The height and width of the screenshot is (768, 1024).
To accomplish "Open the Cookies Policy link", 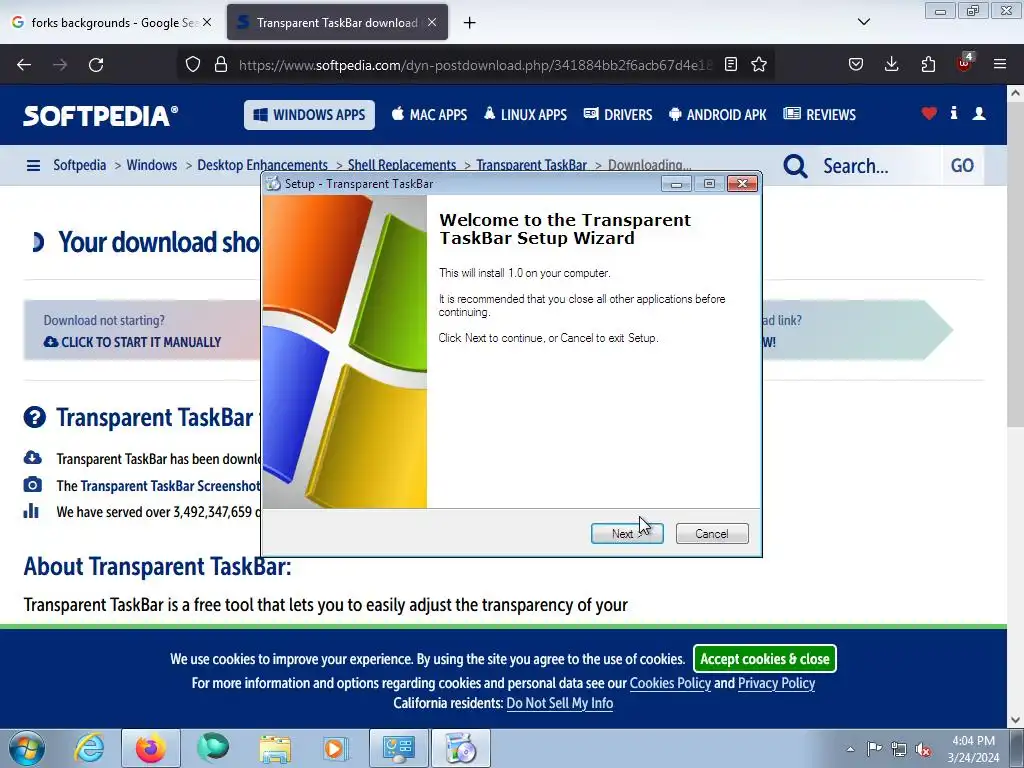I will [x=670, y=683].
